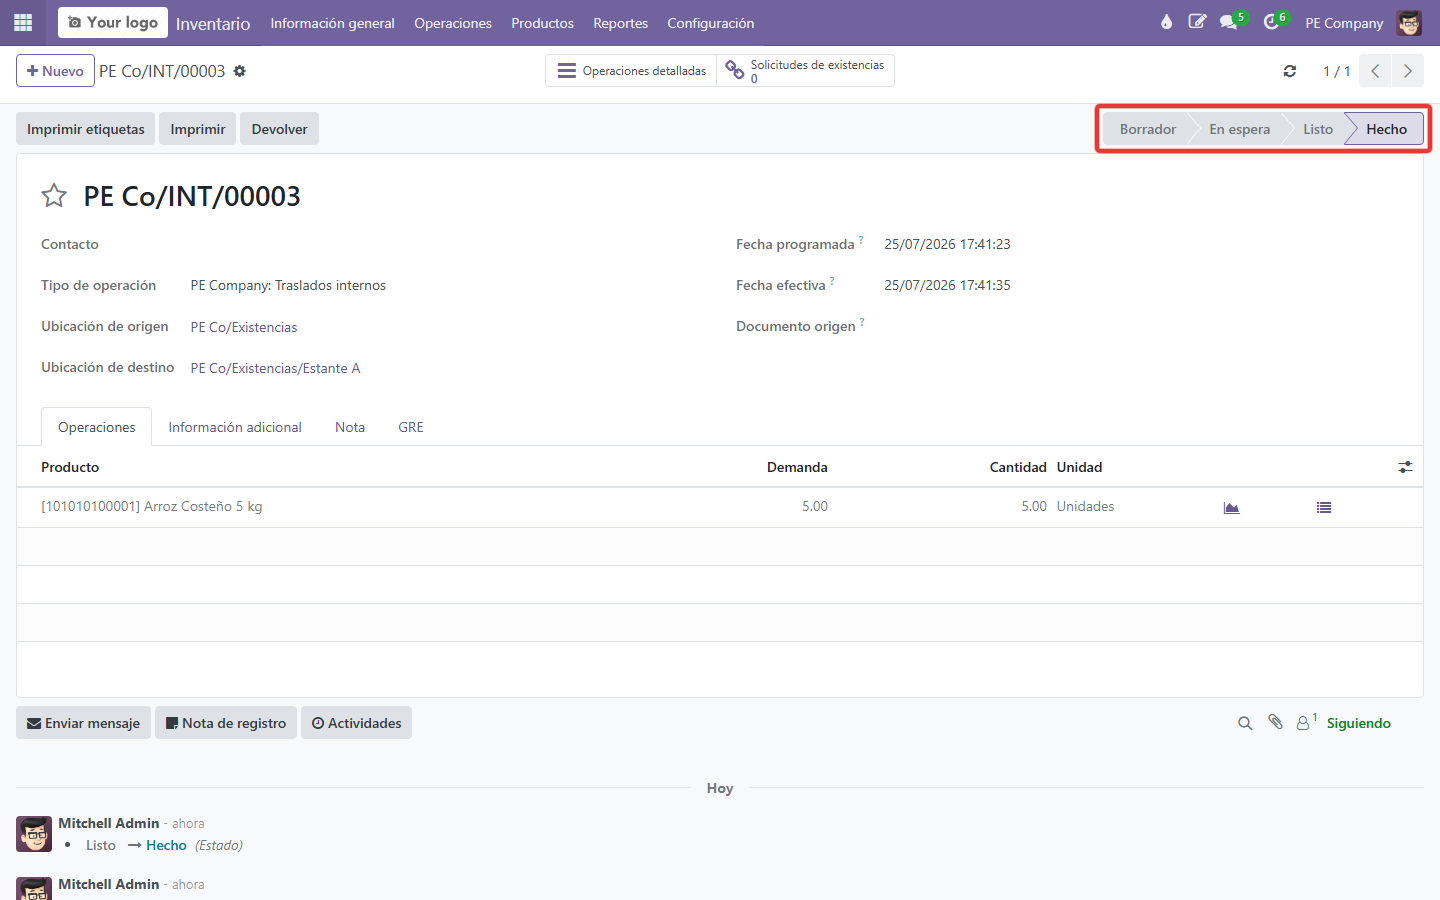
Task: Open Configuración menu
Action: 711,23
